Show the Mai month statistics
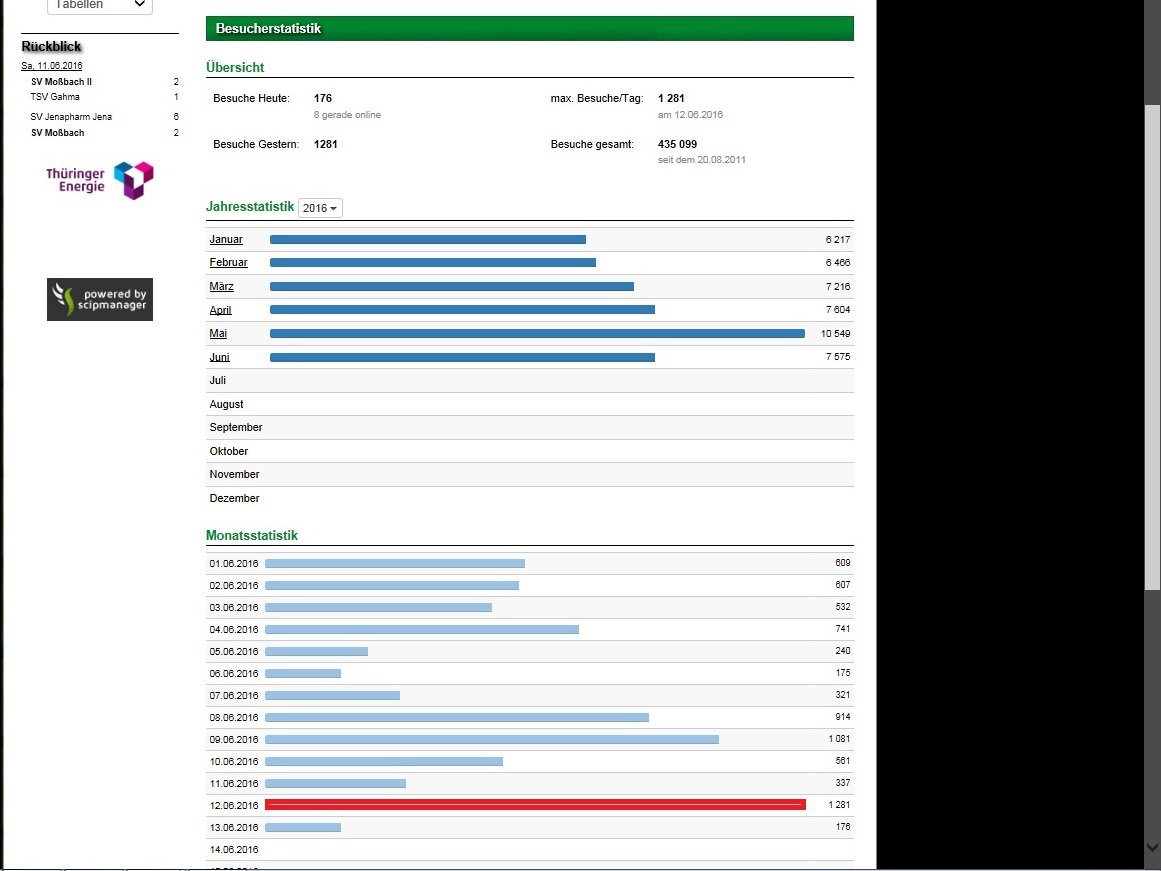The width and height of the screenshot is (1161, 871). 218,333
